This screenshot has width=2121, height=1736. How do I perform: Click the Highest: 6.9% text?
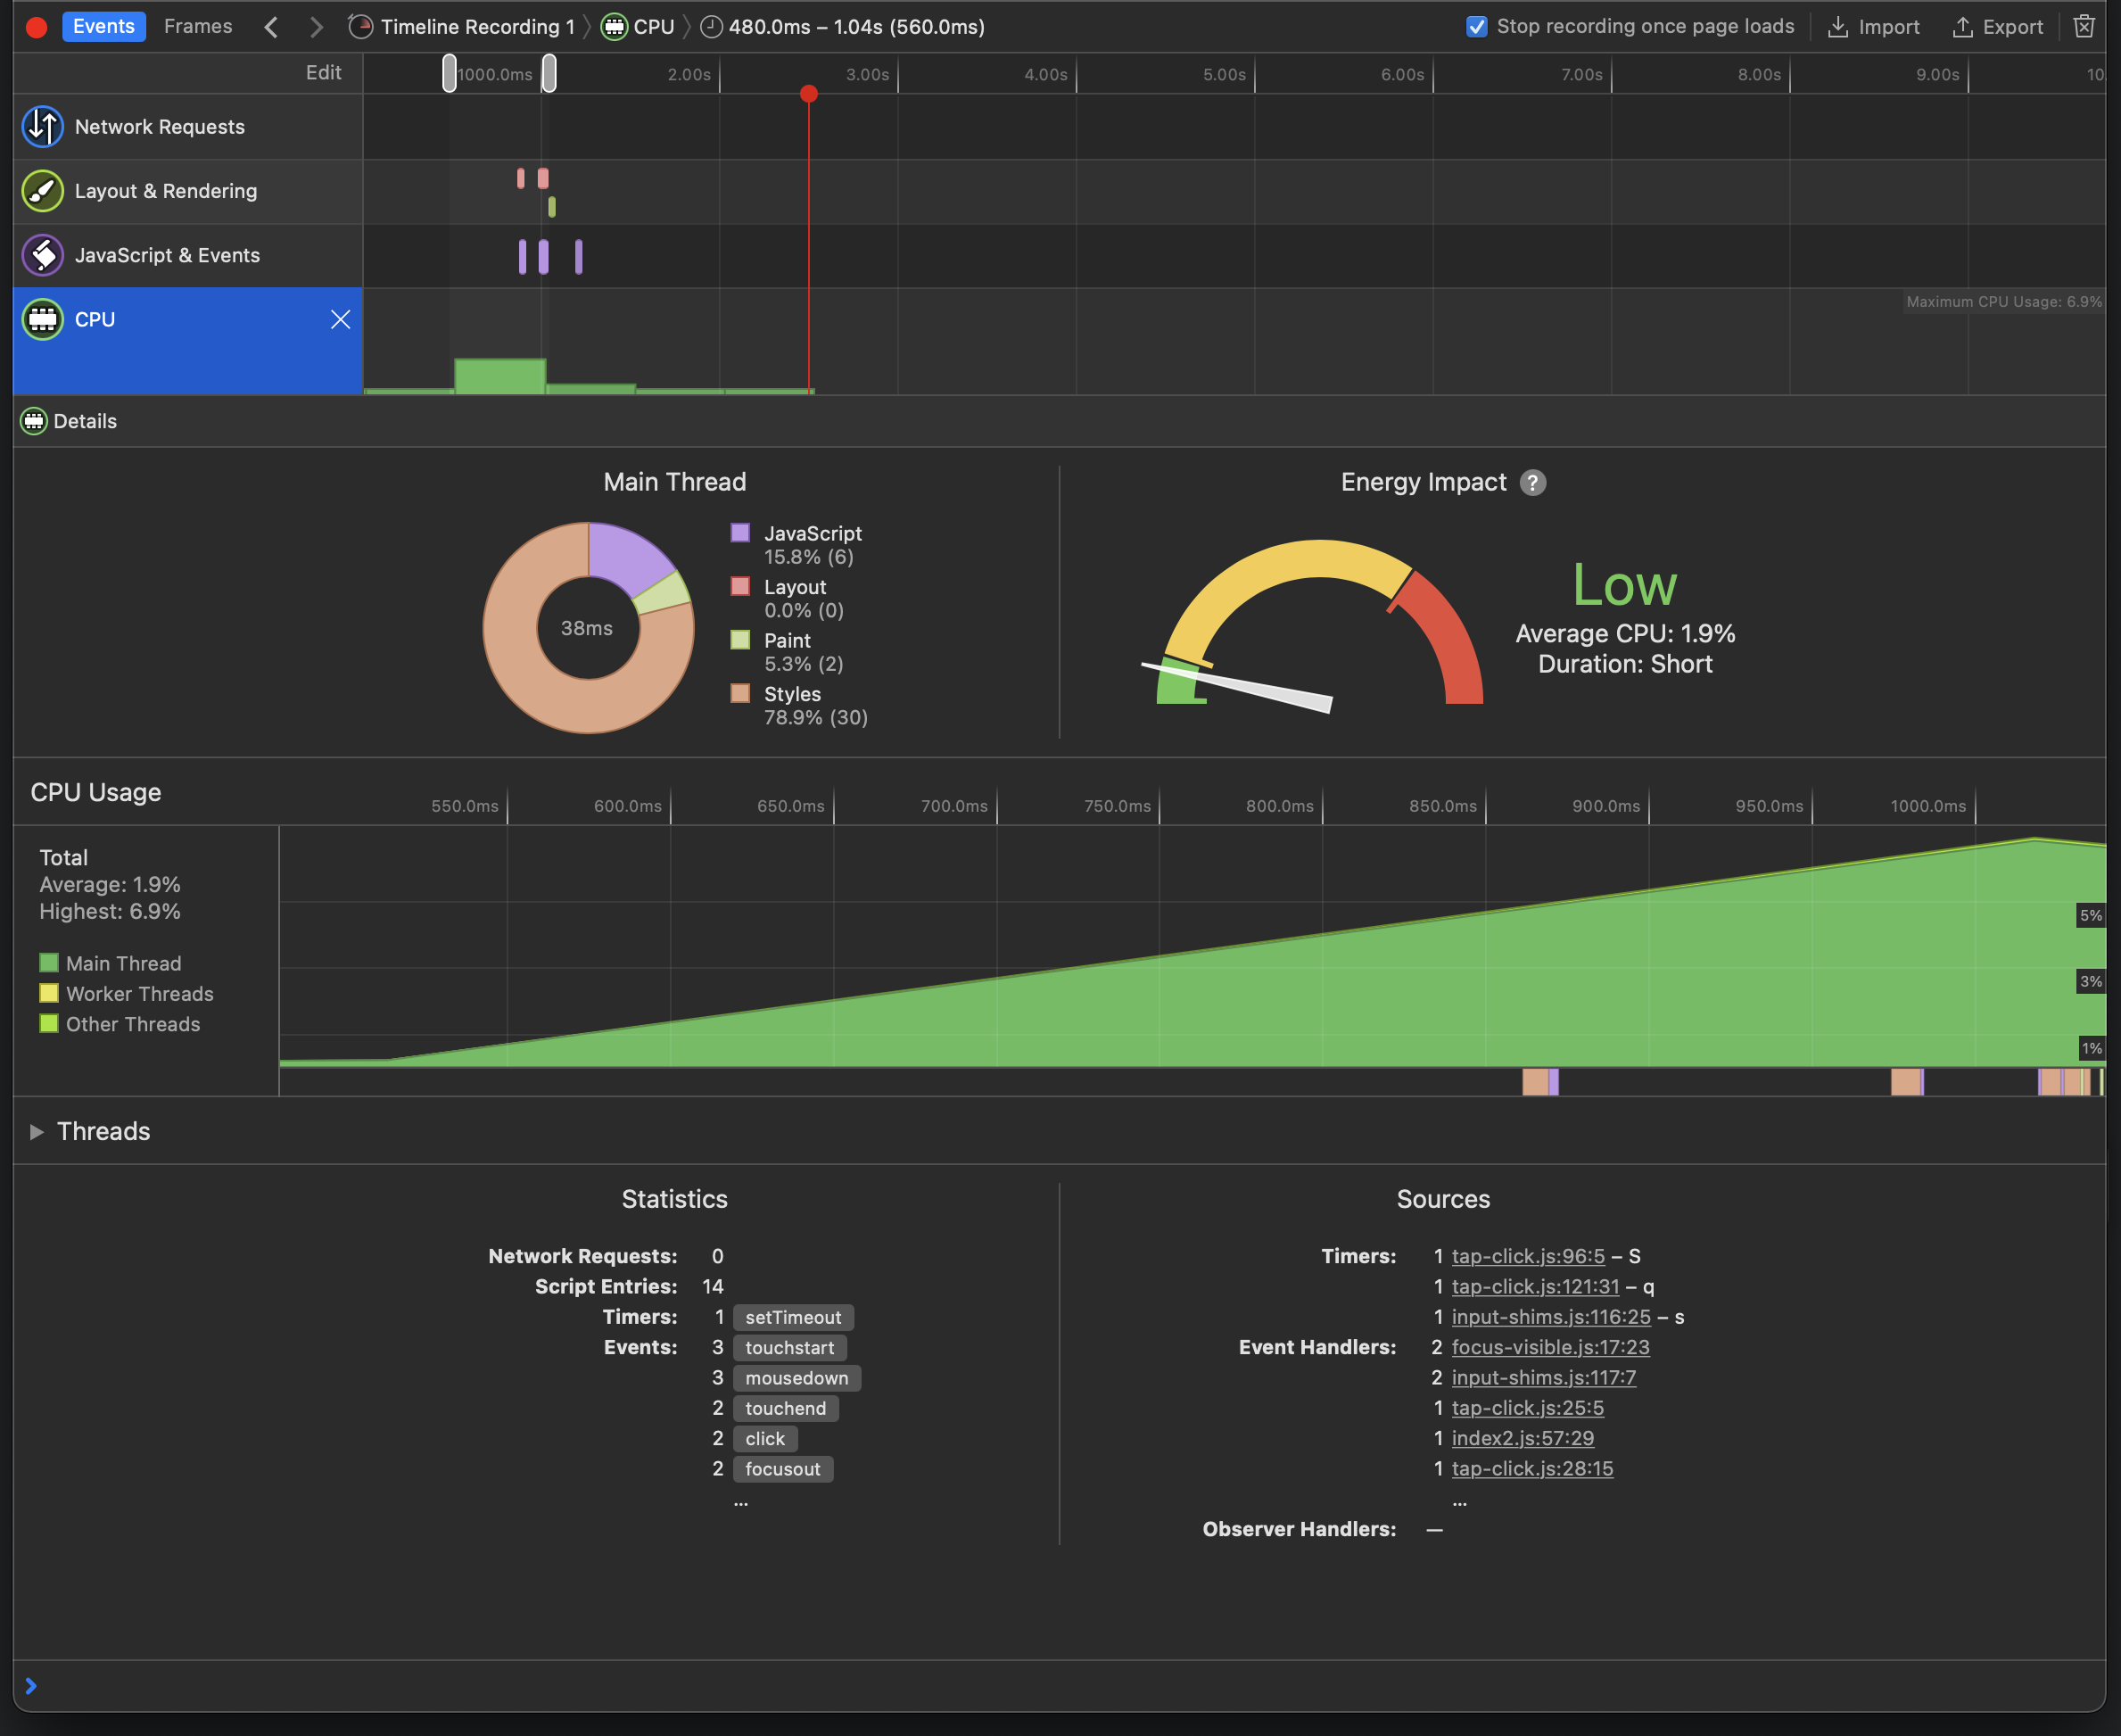point(110,912)
